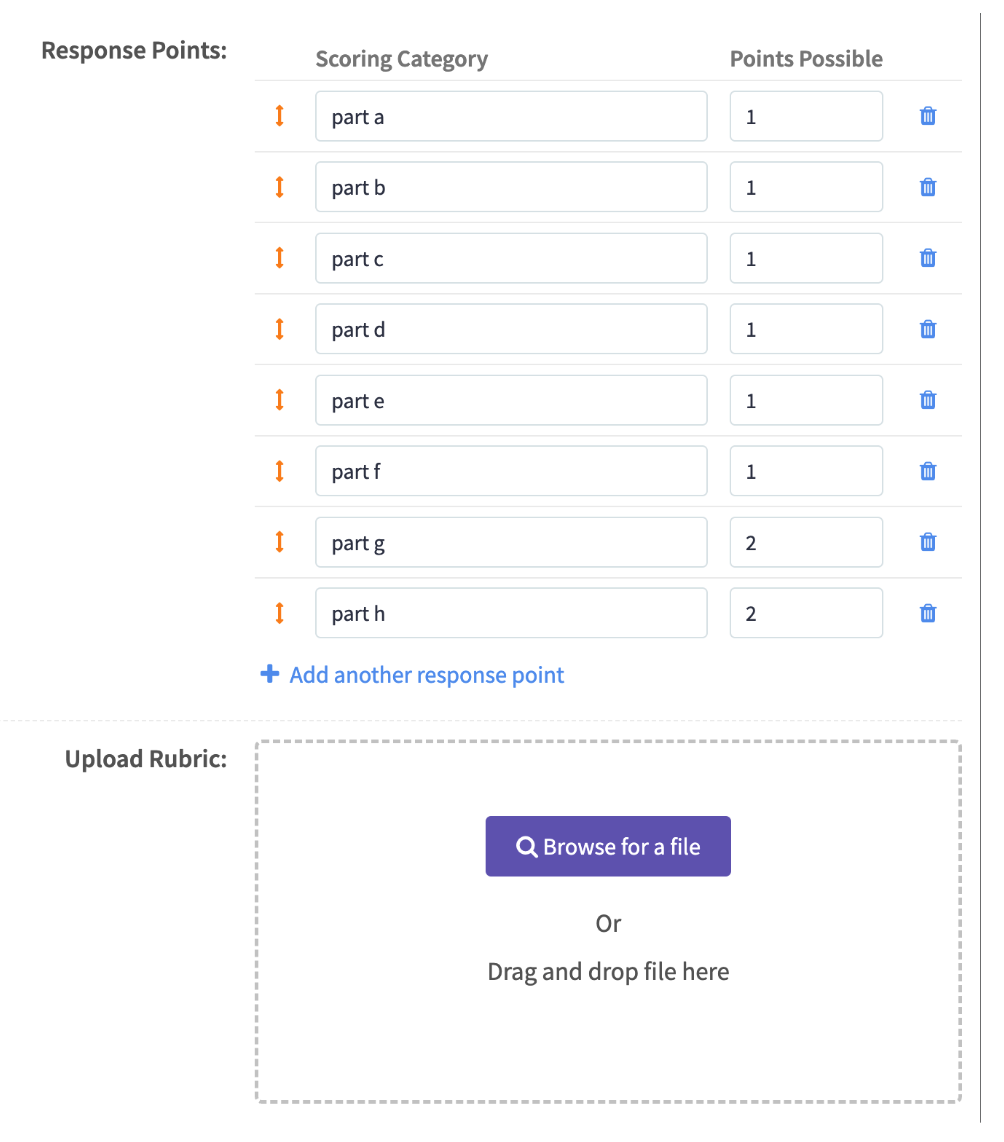This screenshot has height=1142, width=1004.
Task: Delete the part a scoring category
Action: 928,116
